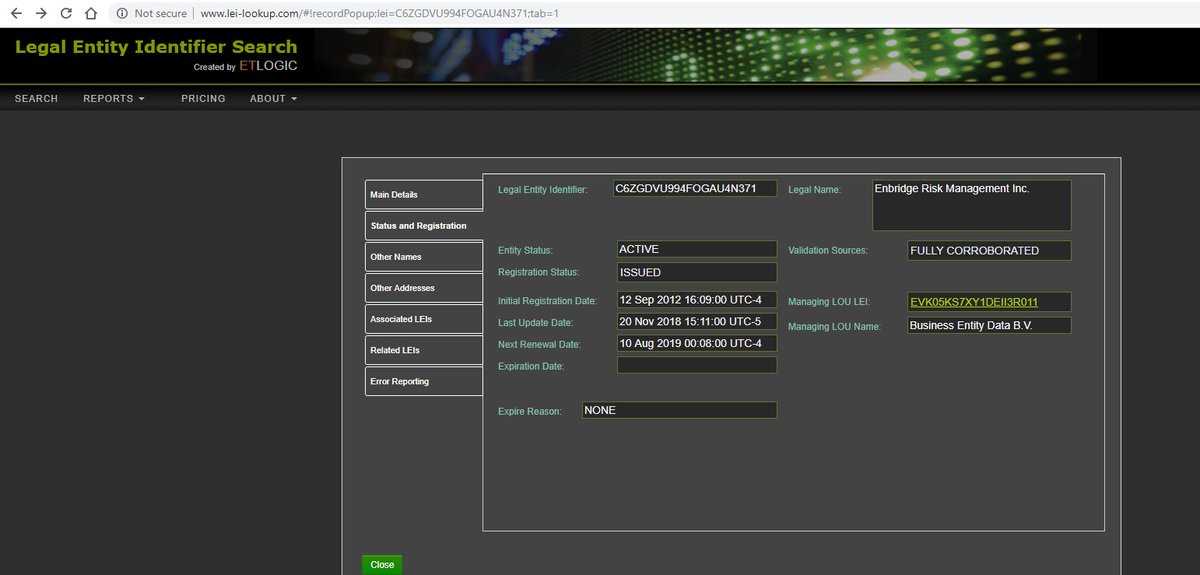The width and height of the screenshot is (1200, 575).
Task: Click the Initial Registration Date field
Action: coord(697,300)
